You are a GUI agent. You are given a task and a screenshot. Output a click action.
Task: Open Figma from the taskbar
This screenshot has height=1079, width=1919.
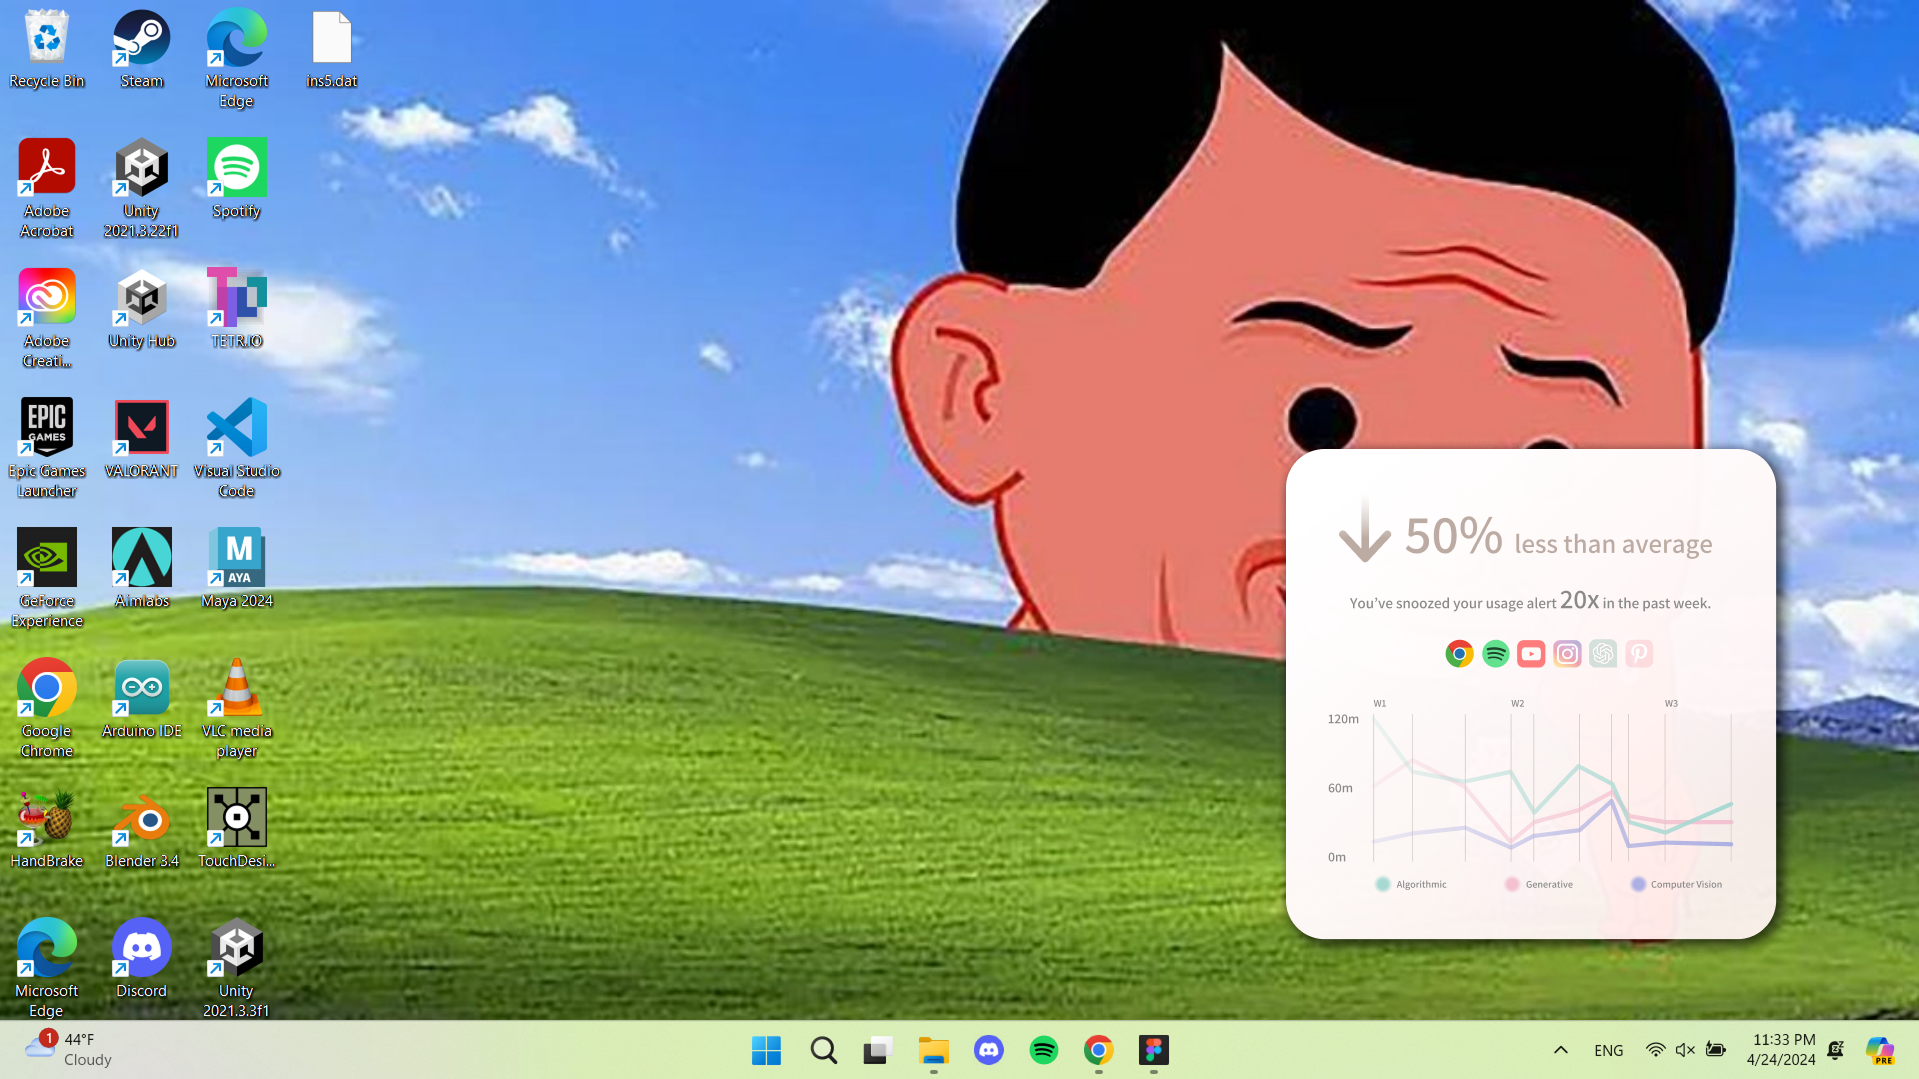pos(1153,1050)
